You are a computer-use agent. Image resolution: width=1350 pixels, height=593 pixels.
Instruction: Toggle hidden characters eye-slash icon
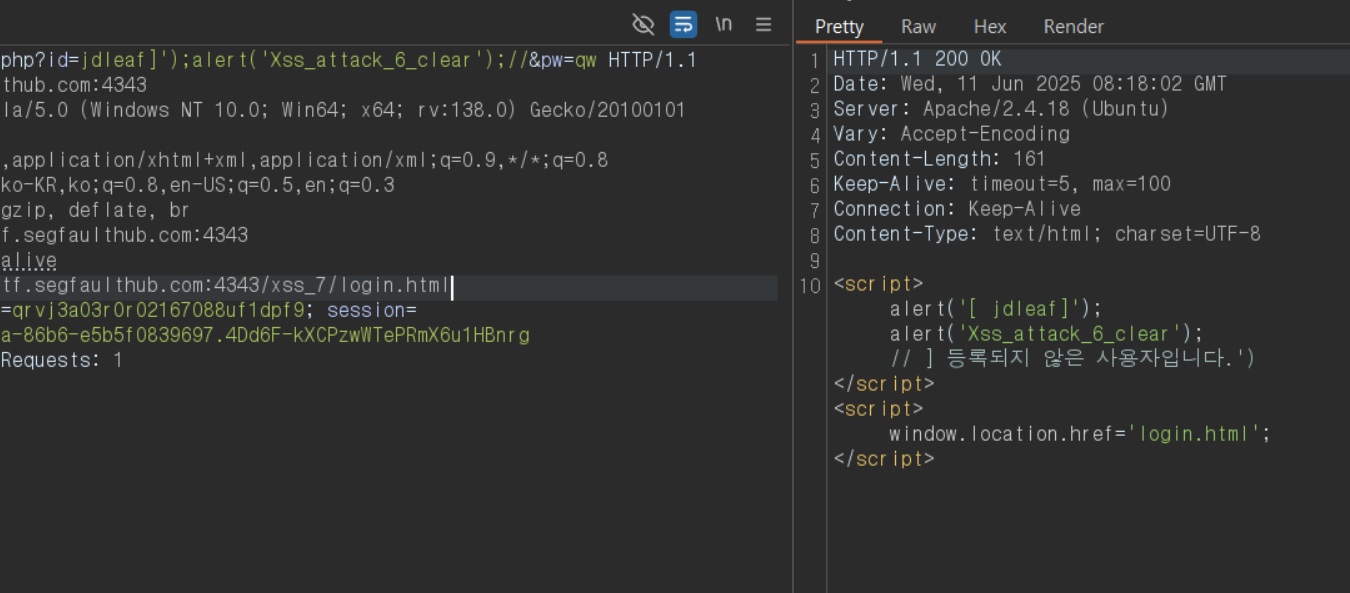coord(644,24)
